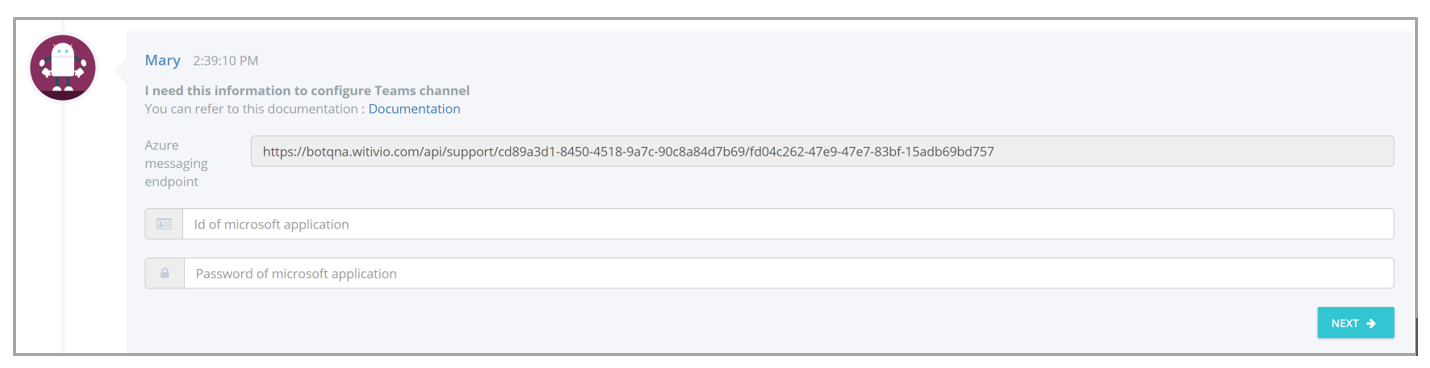Click Mary's robot avatar
Image resolution: width=1430 pixels, height=368 pixels.
pos(63,68)
